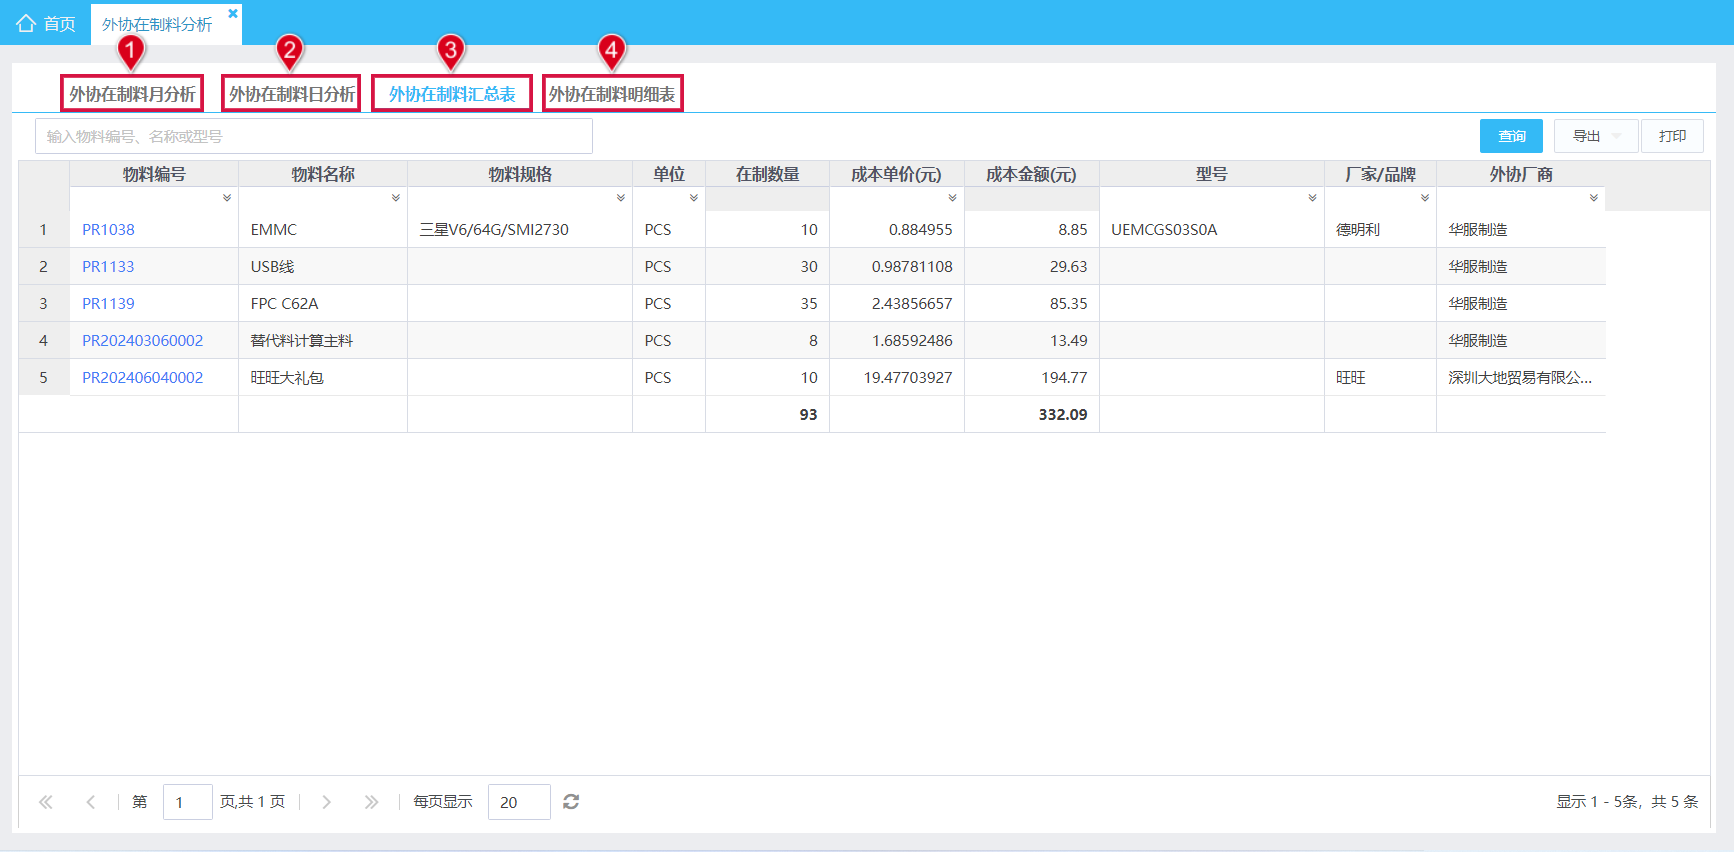Switch to 外协在制料日分析 tab
Screen dimensions: 1734x852
pyautogui.click(x=292, y=94)
